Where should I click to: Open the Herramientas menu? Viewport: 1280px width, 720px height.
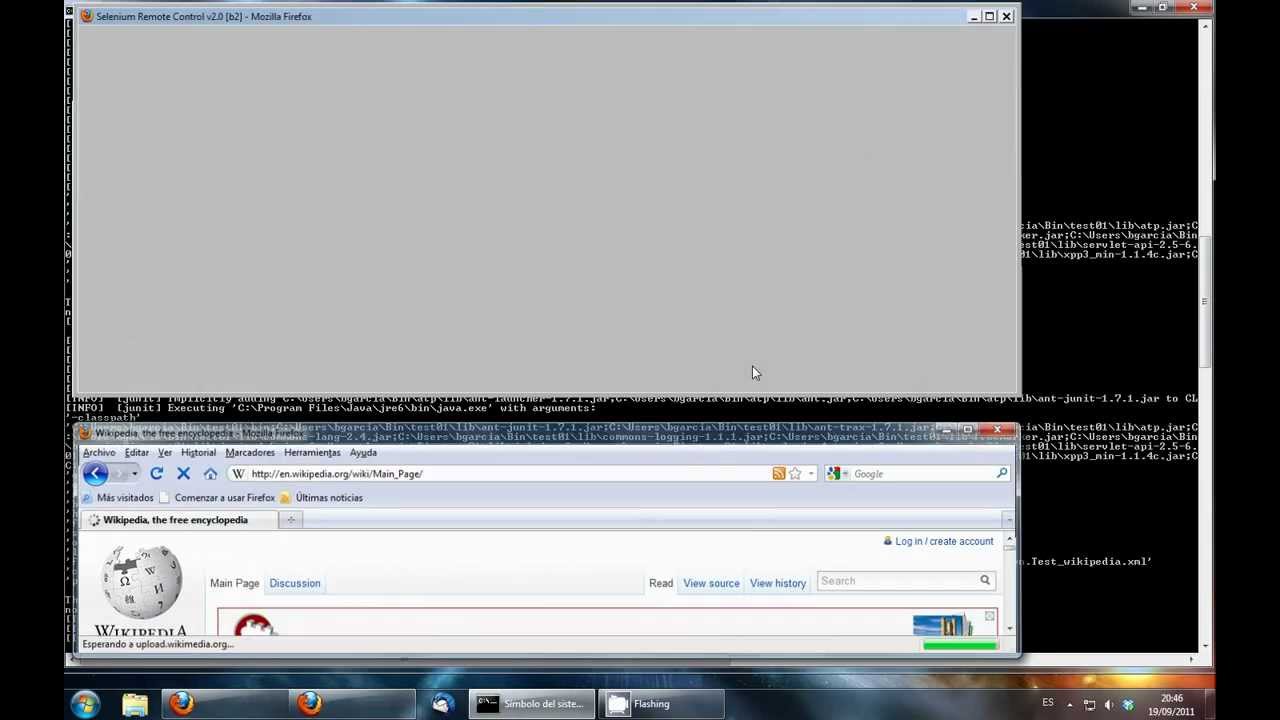tap(312, 453)
